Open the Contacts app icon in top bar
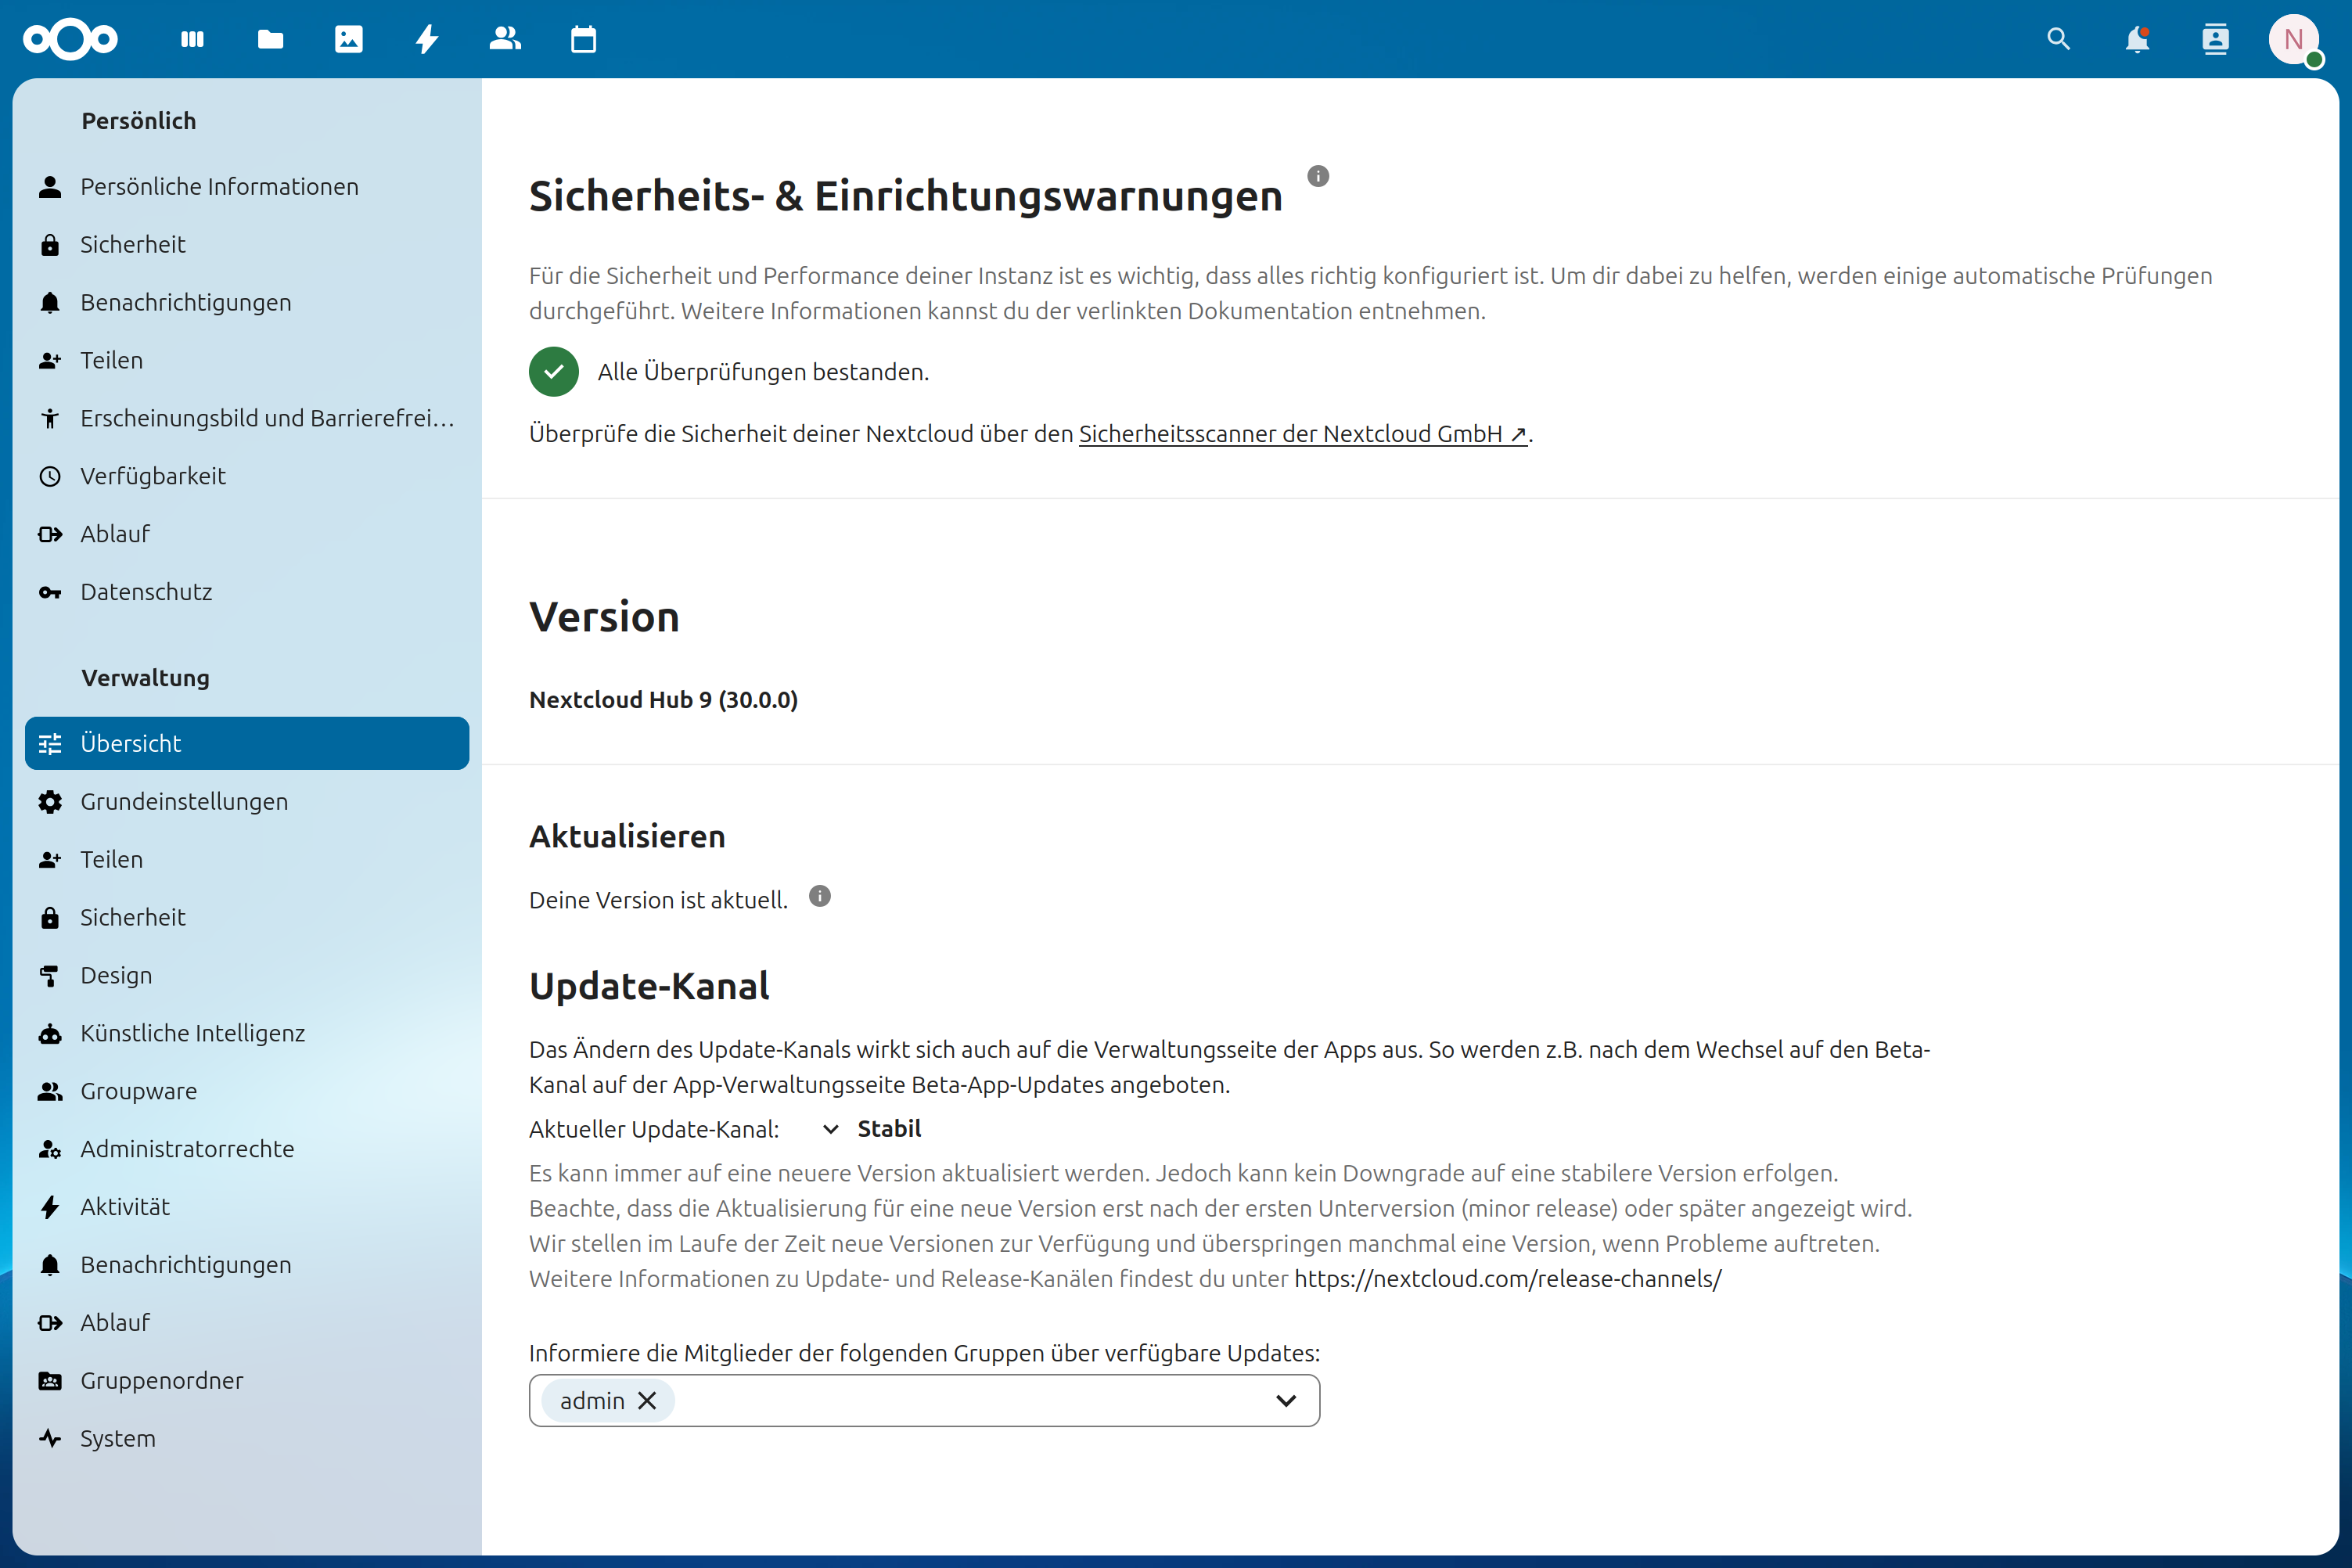 point(505,39)
